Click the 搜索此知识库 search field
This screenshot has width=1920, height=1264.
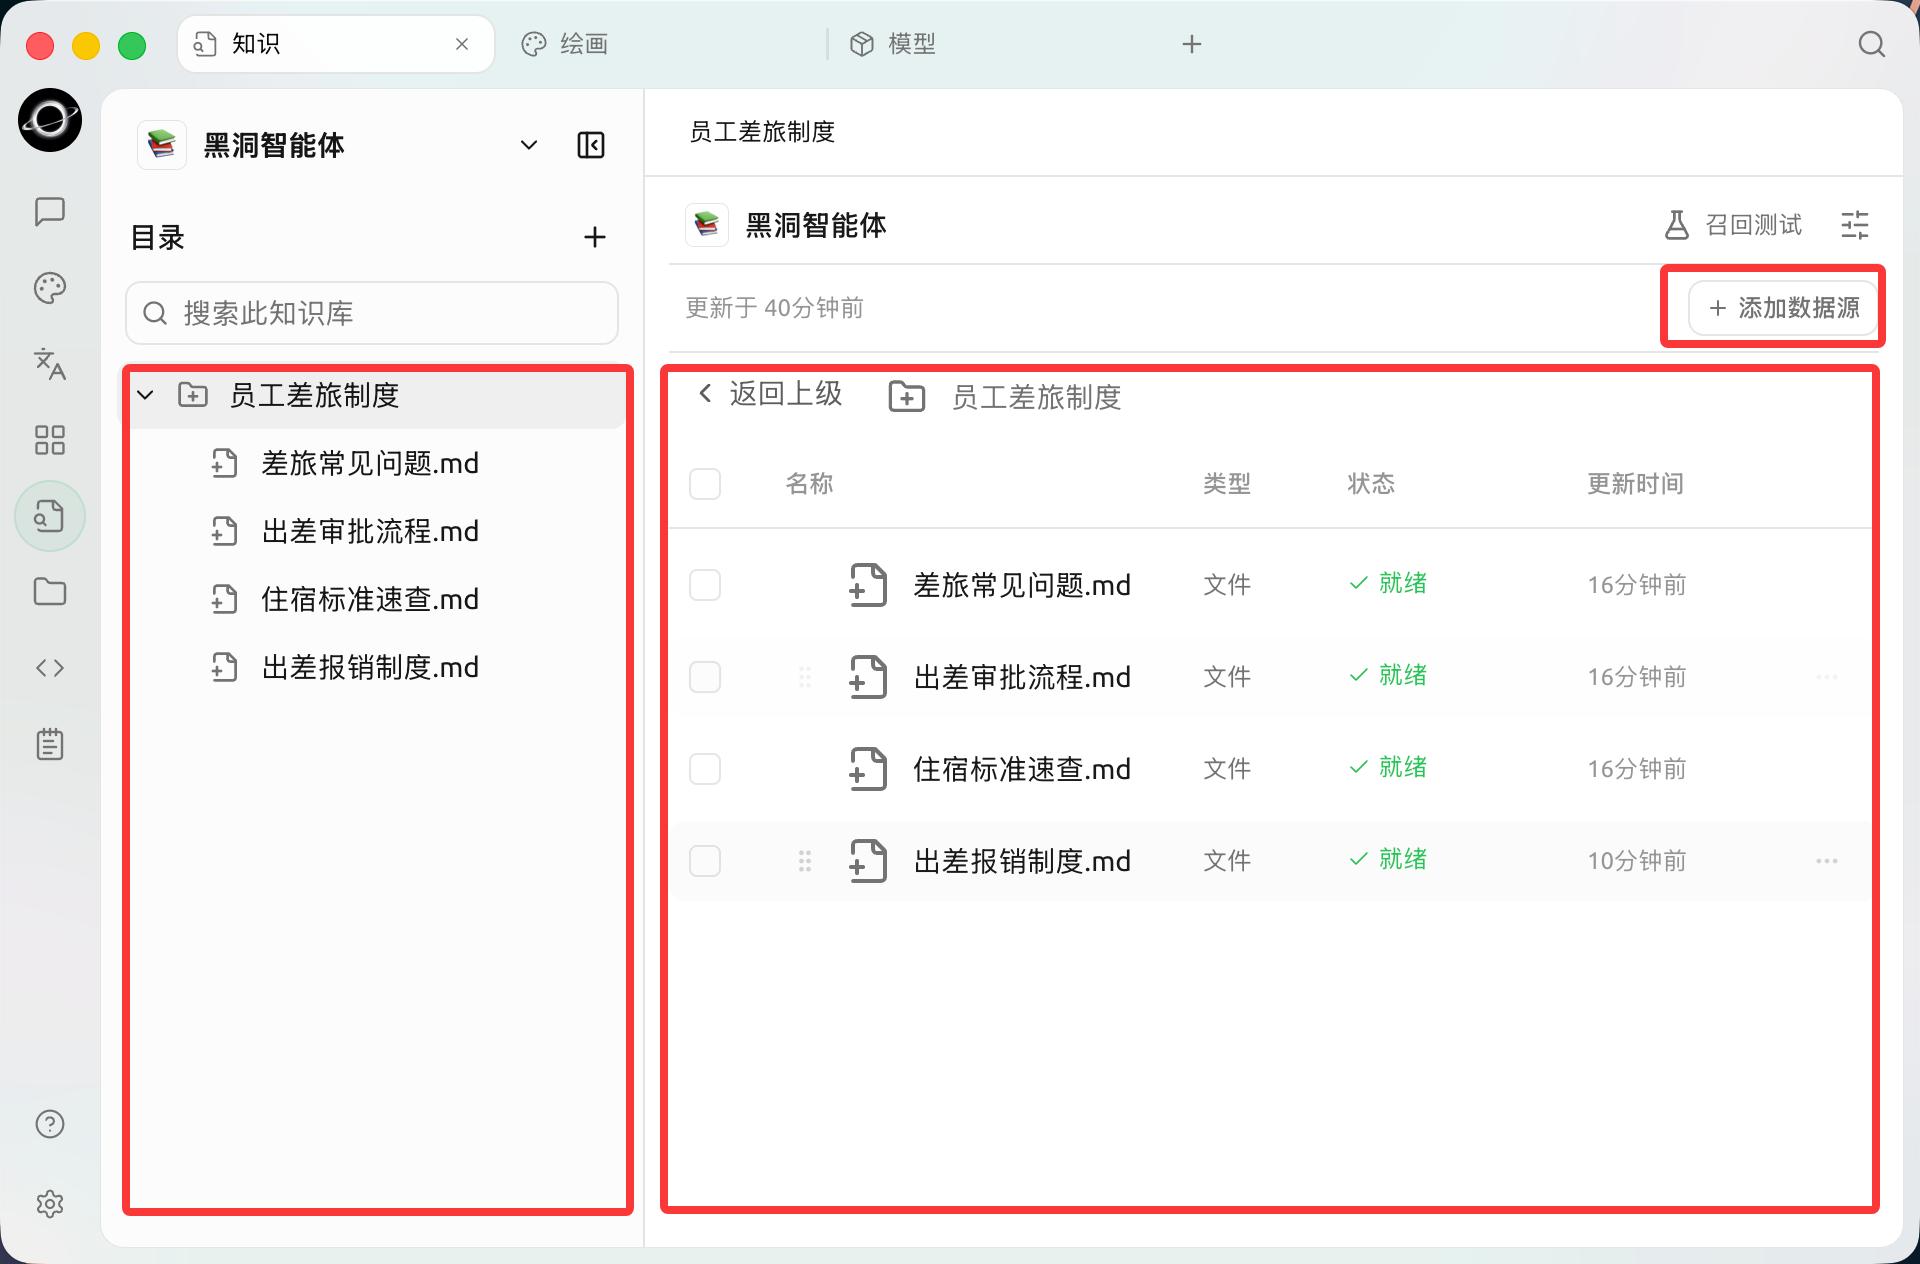(372, 313)
